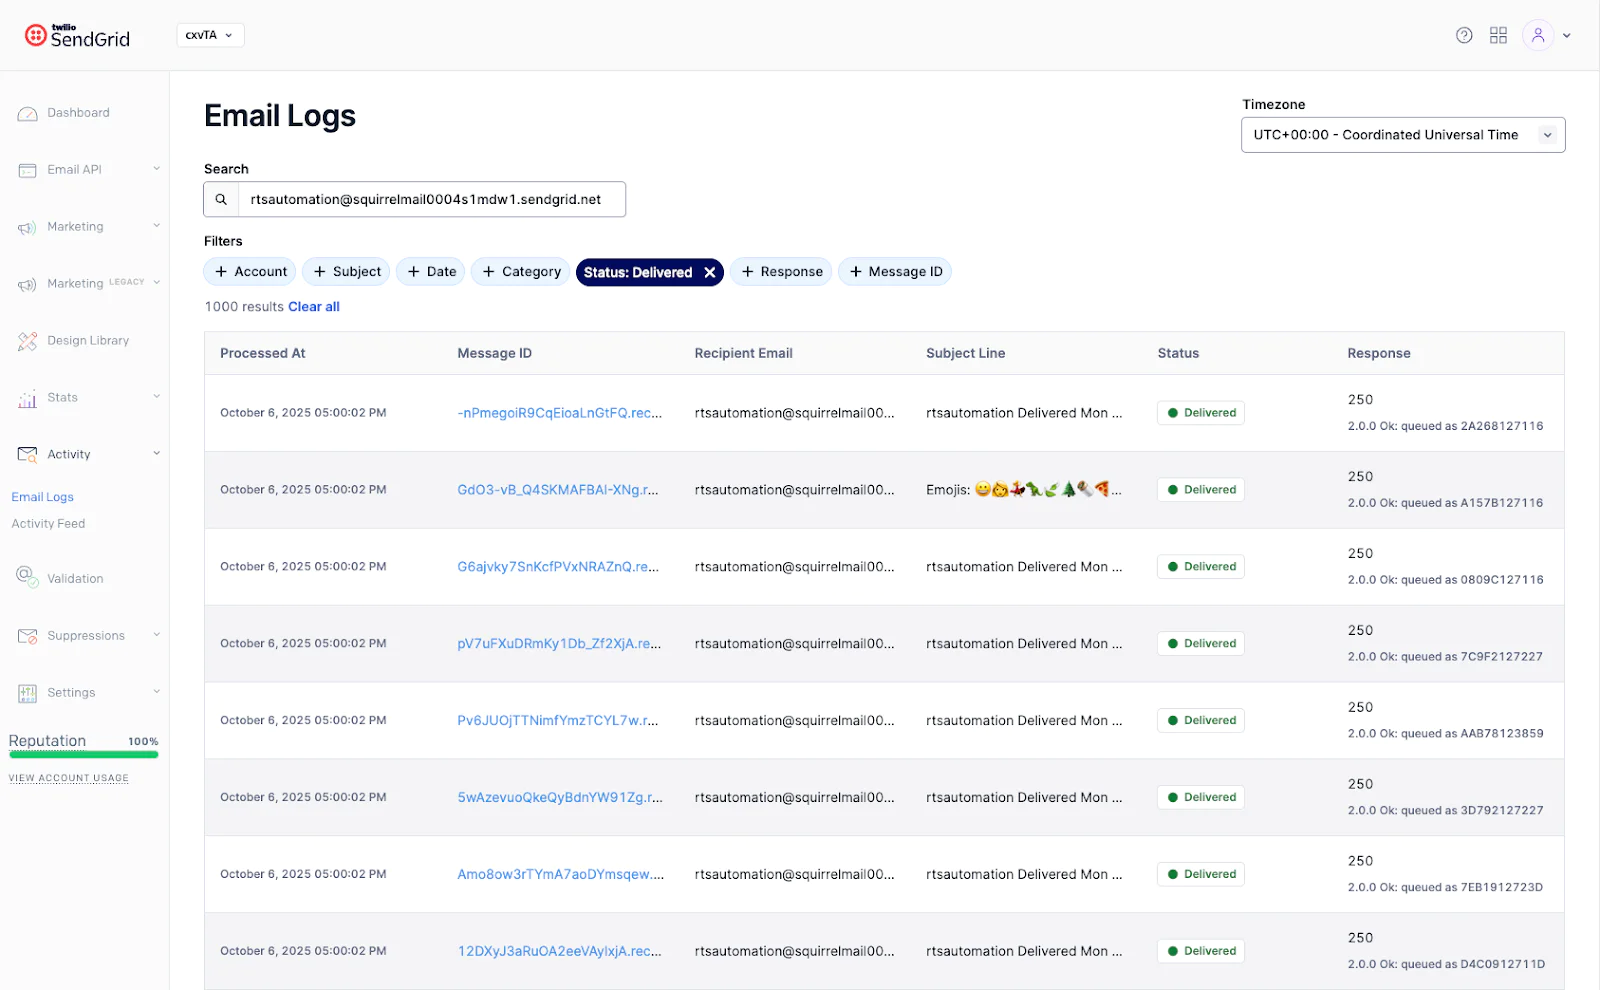This screenshot has height=990, width=1600.
Task: Select Email Logs in the sidebar
Action: [42, 496]
